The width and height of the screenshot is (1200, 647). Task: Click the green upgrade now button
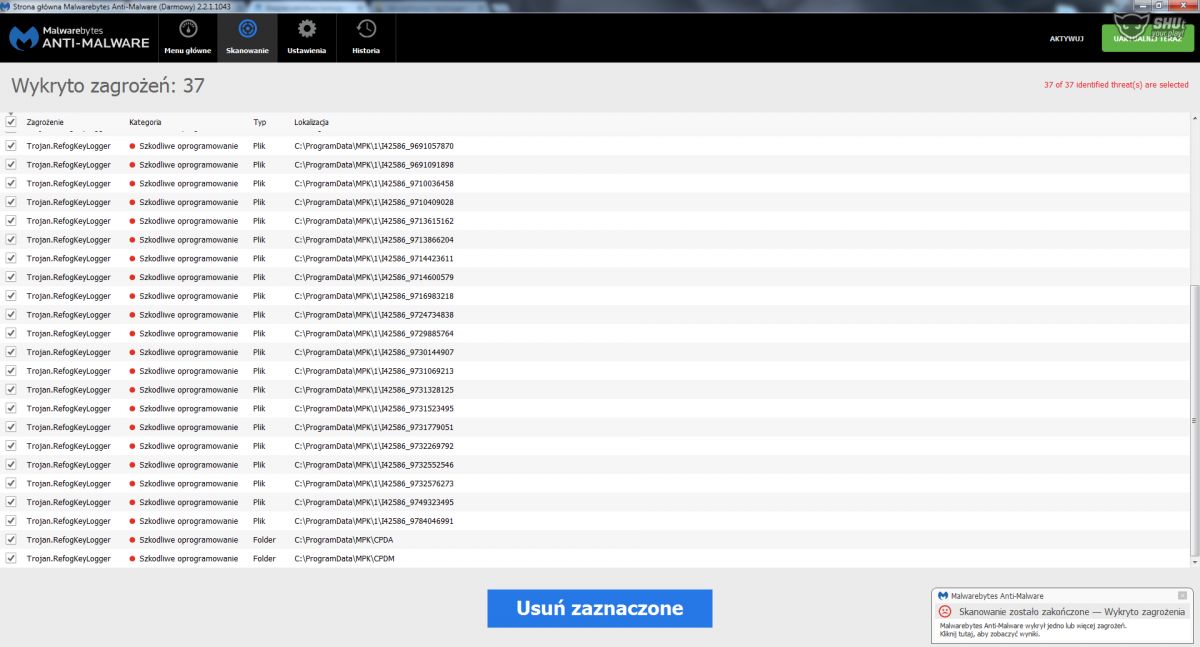[1147, 38]
